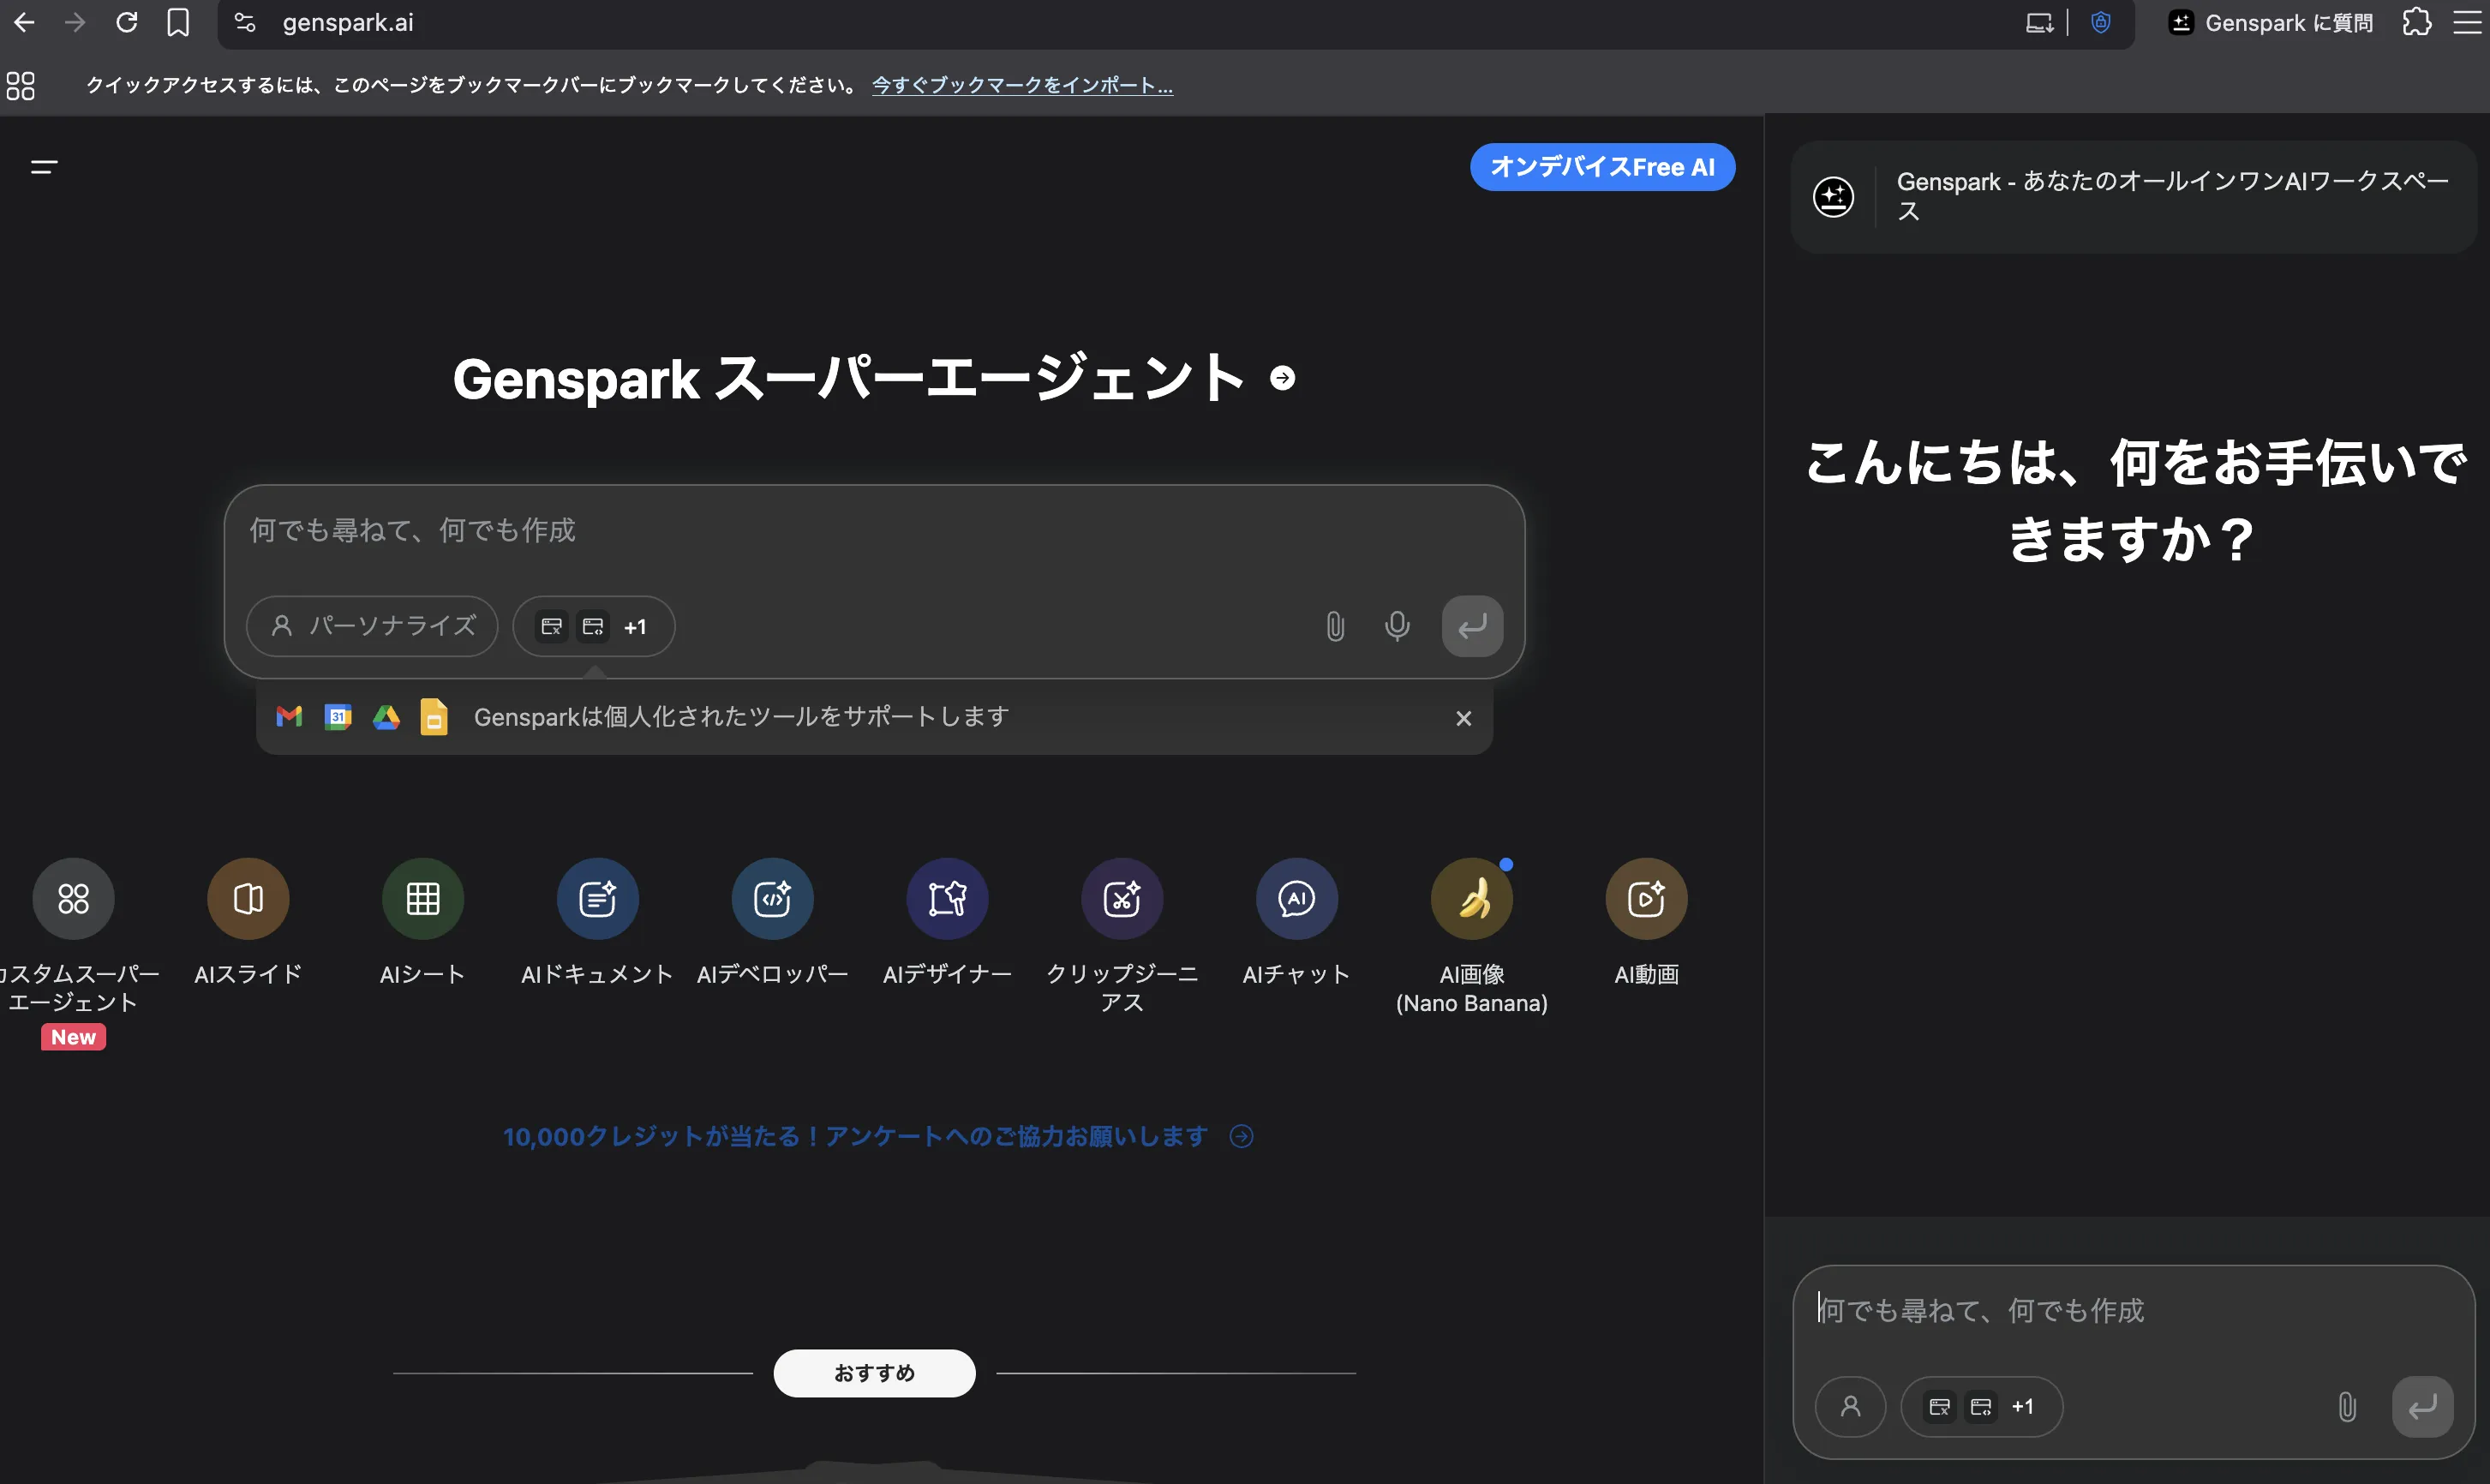Open the sidebar with the hamburger icon
The width and height of the screenshot is (2490, 1484).
click(x=44, y=166)
